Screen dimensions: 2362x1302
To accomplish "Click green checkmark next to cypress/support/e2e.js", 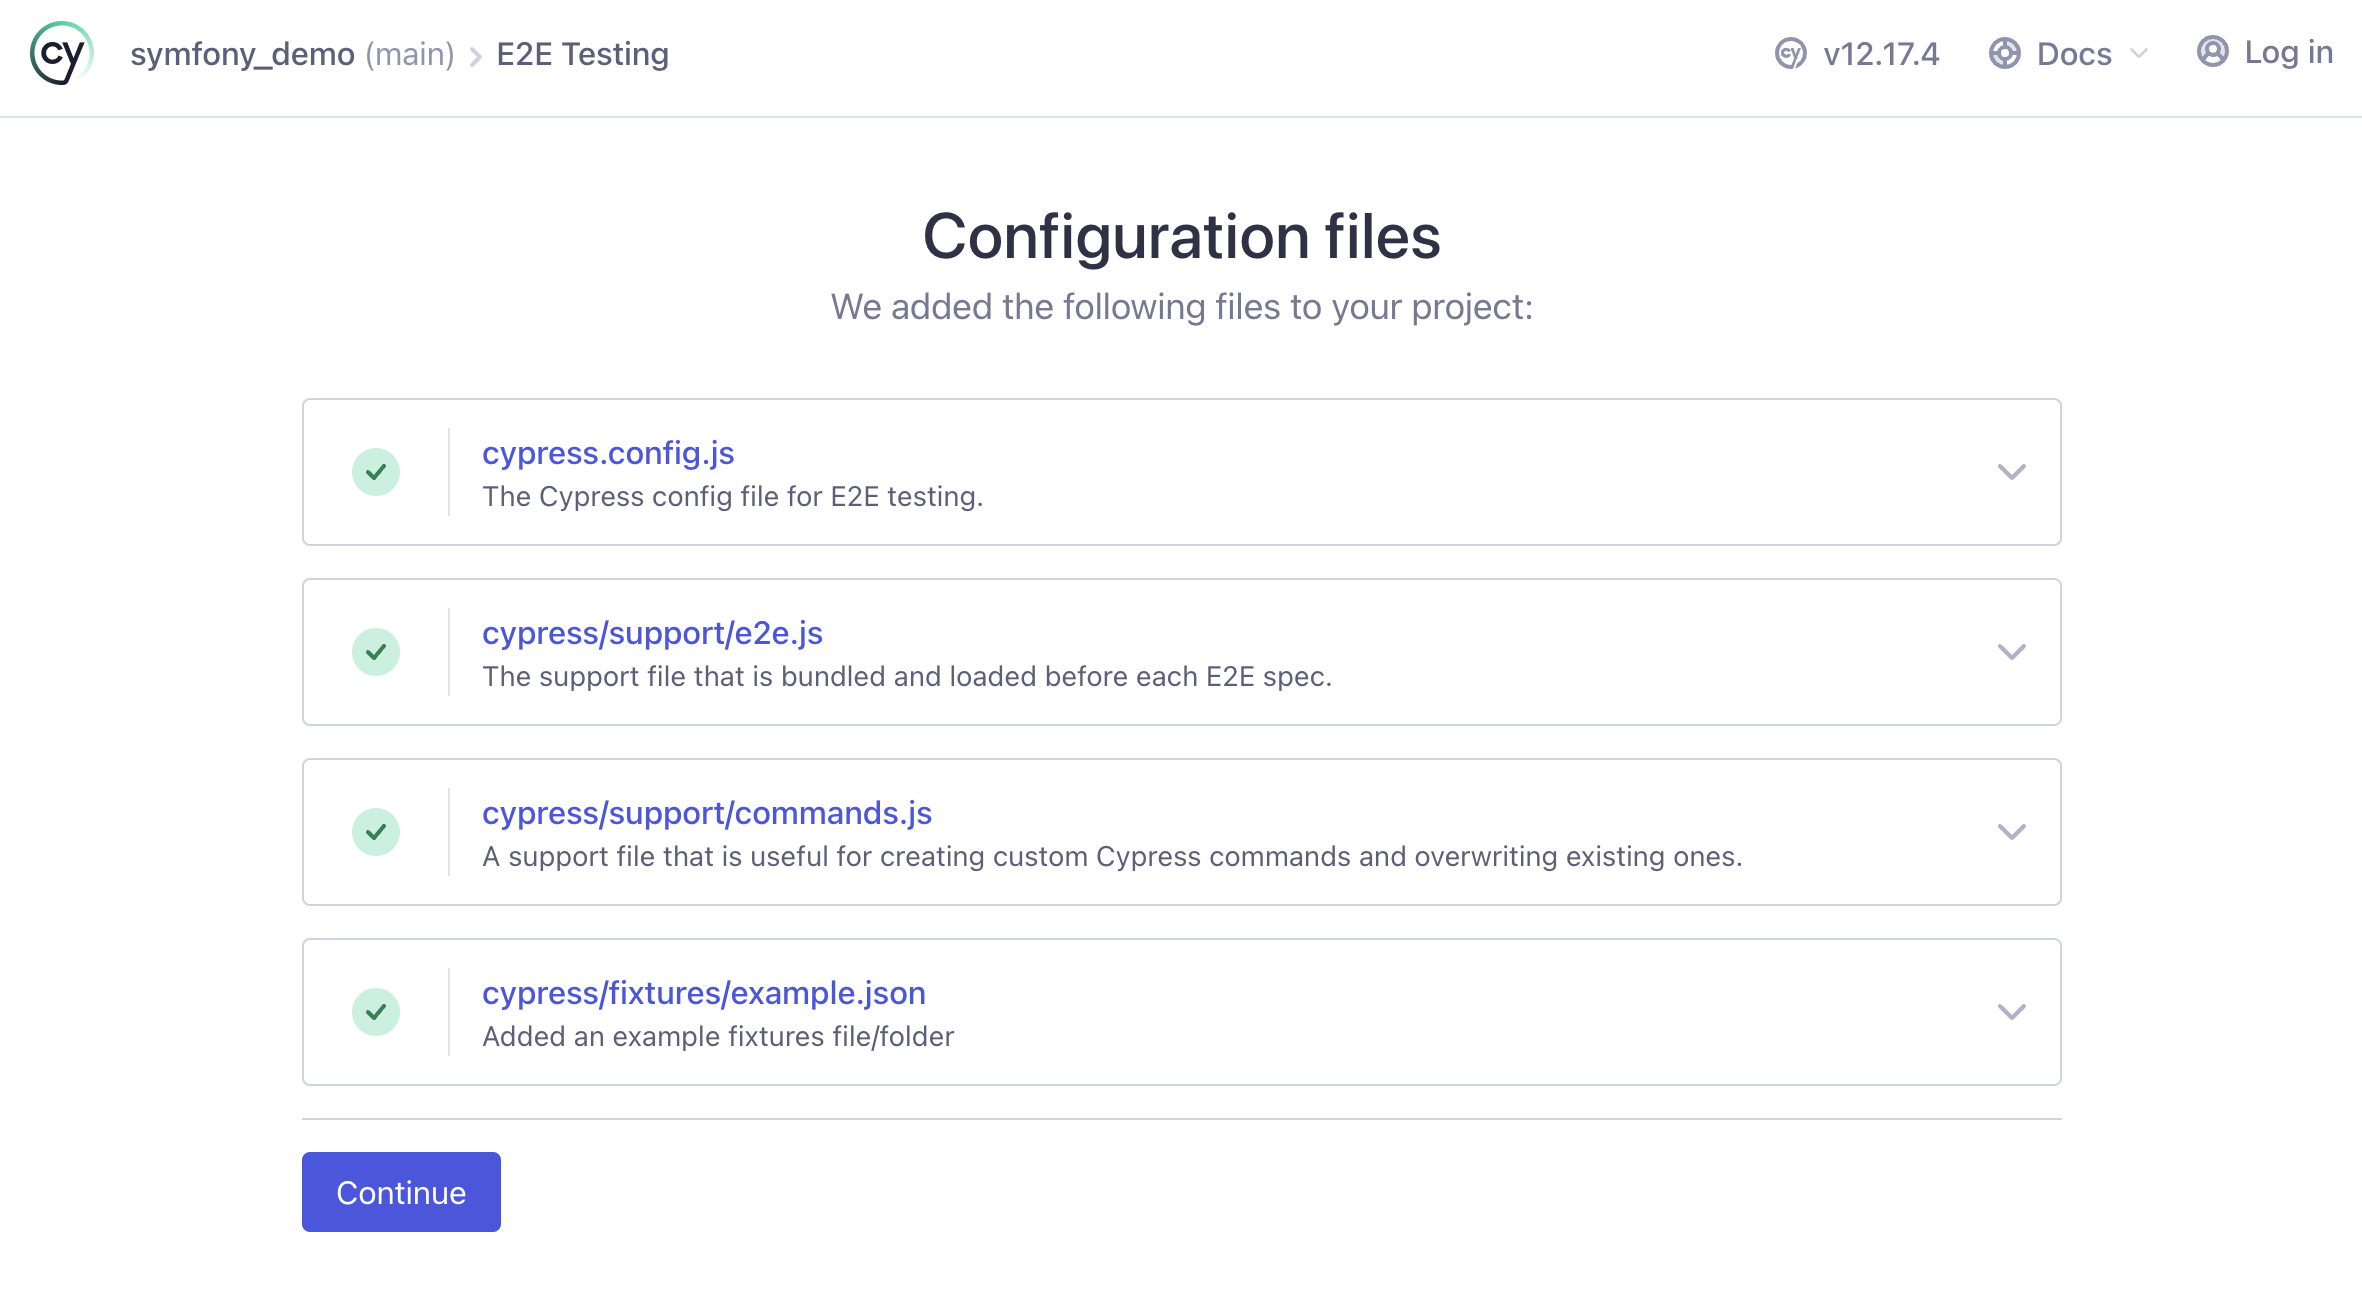I will (x=376, y=652).
